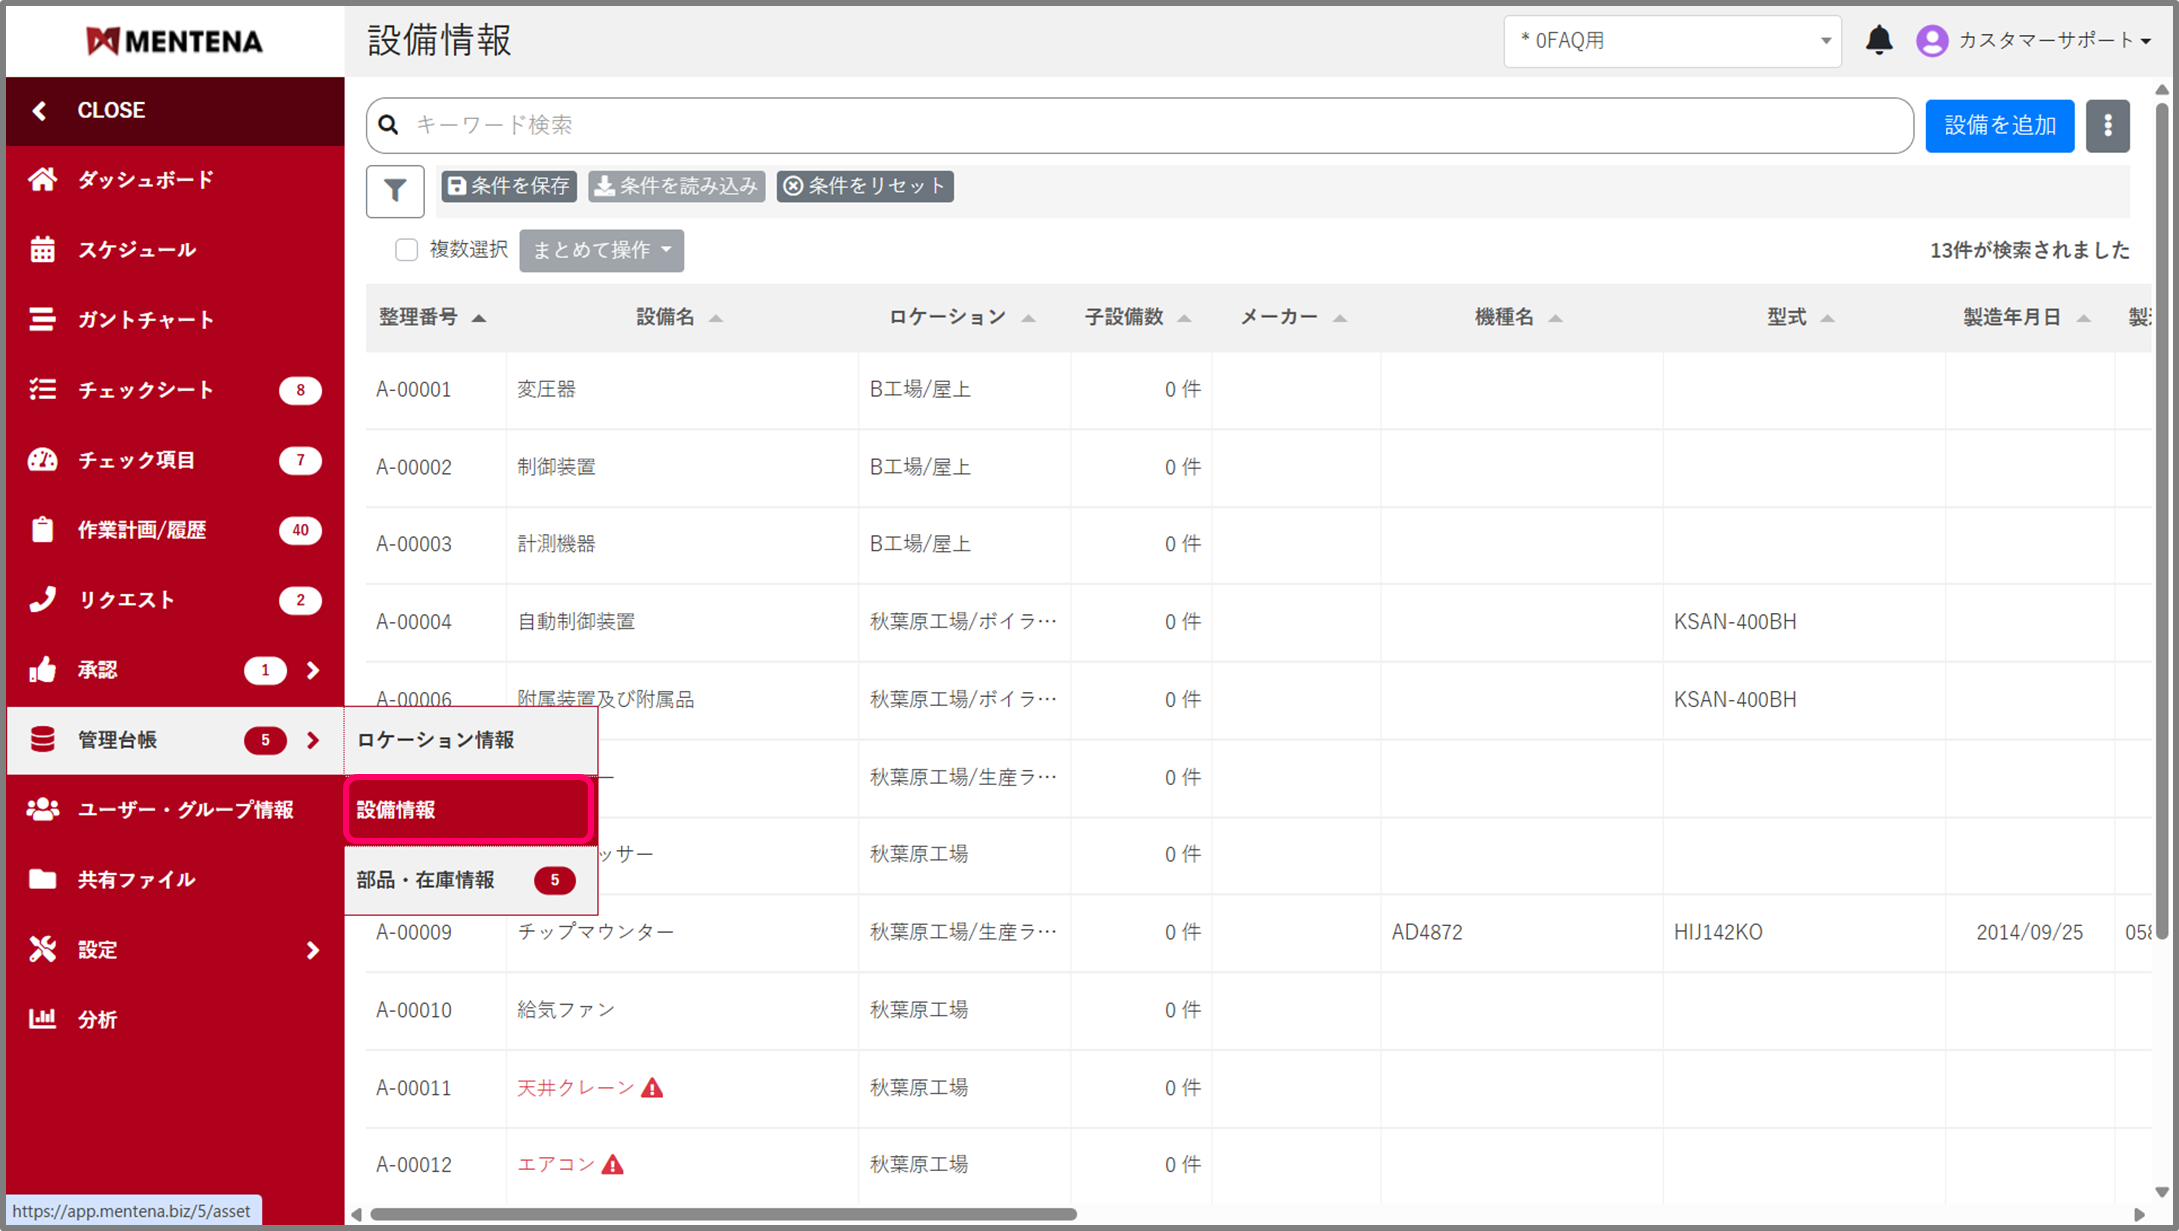Open the まとめて操作 dropdown
The image size is (2179, 1231).
[601, 250]
